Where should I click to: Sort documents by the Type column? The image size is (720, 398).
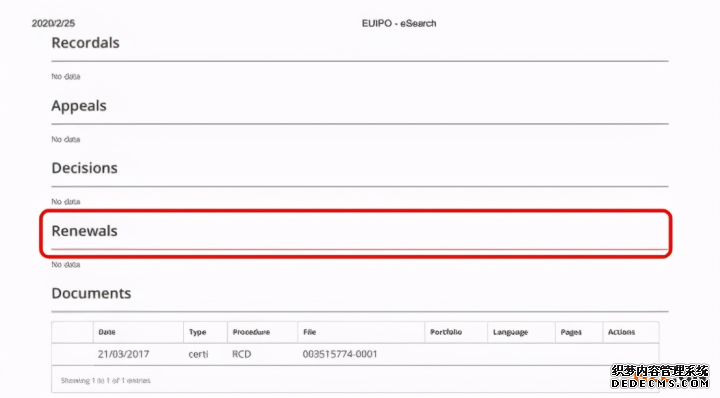pos(197,332)
